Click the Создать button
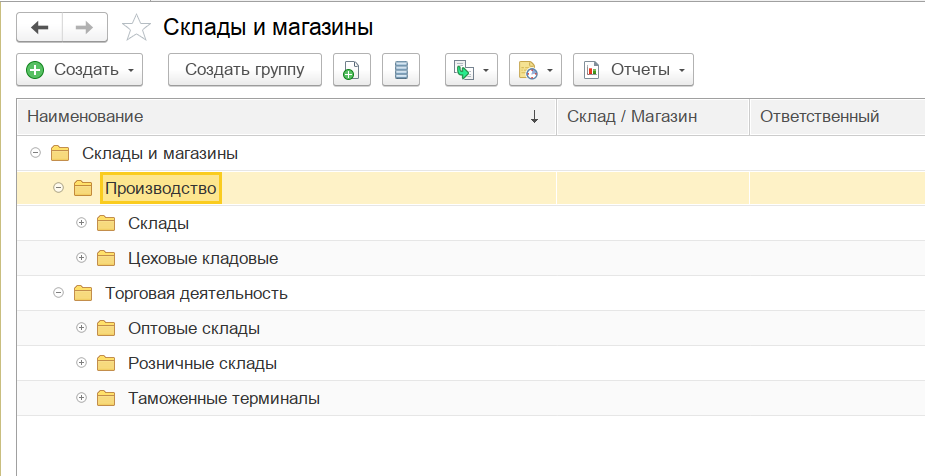This screenshot has height=476, width=925. [x=80, y=70]
